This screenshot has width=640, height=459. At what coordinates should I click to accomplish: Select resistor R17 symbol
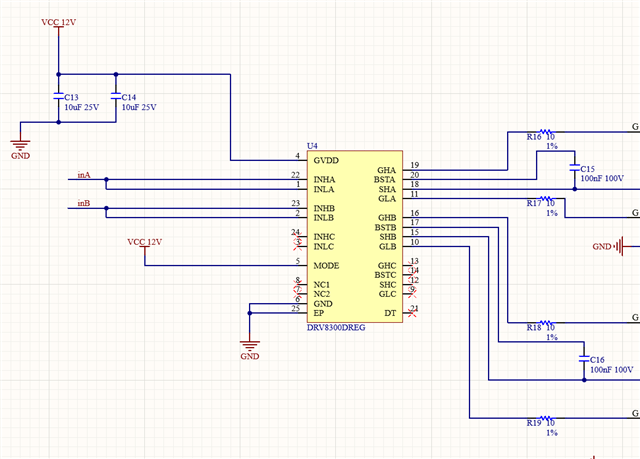pos(545,199)
